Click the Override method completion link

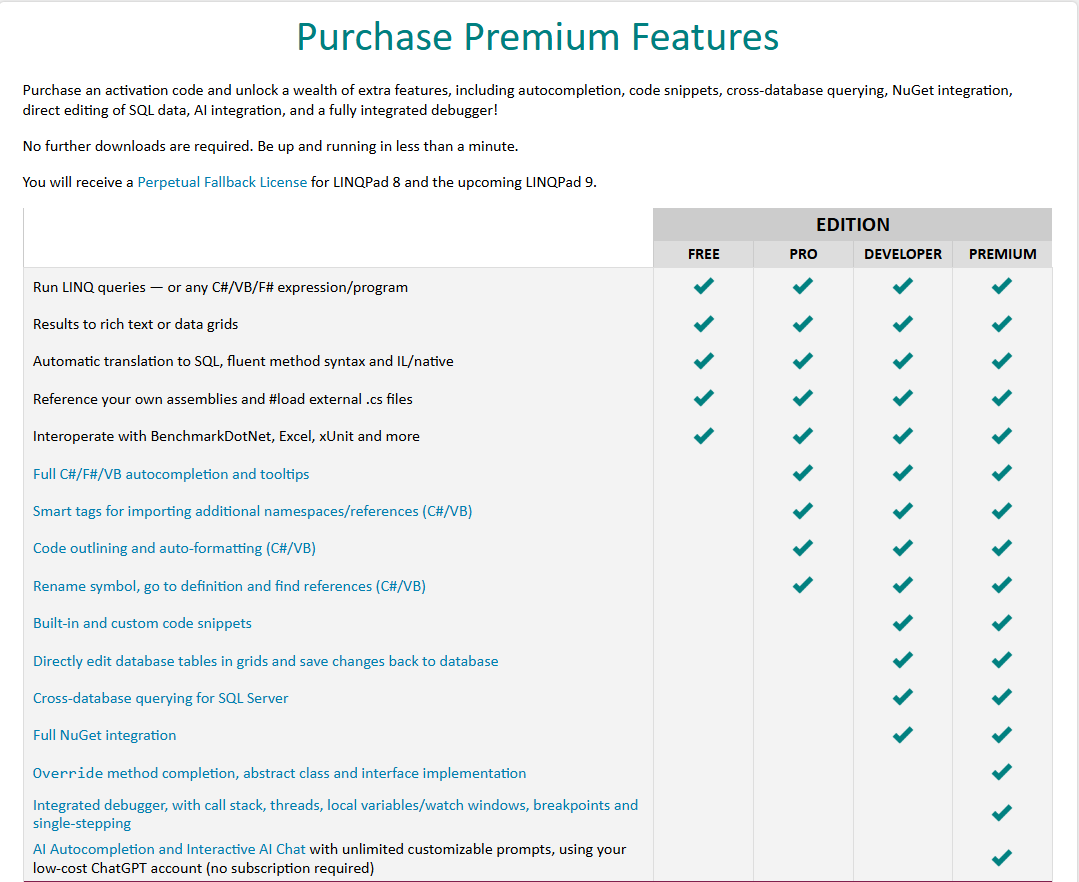tap(279, 773)
